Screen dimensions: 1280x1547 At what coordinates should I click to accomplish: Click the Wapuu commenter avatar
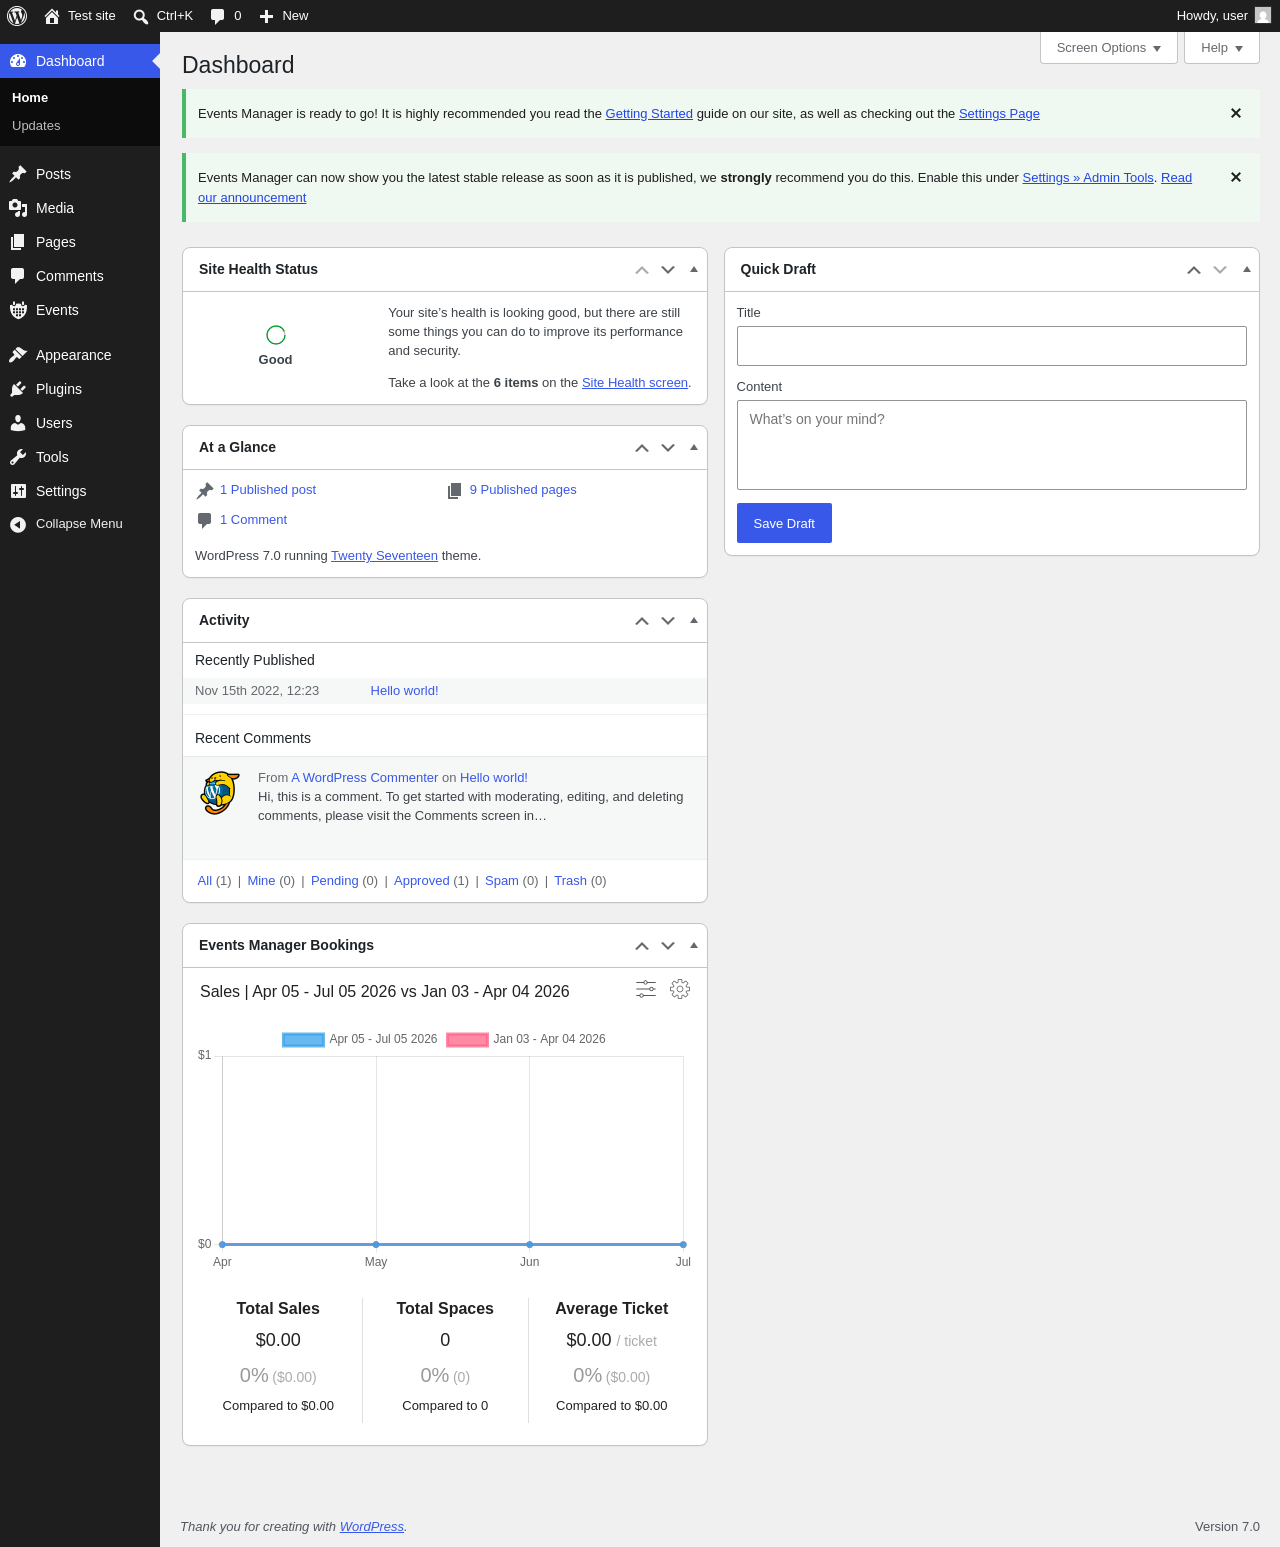click(x=220, y=793)
